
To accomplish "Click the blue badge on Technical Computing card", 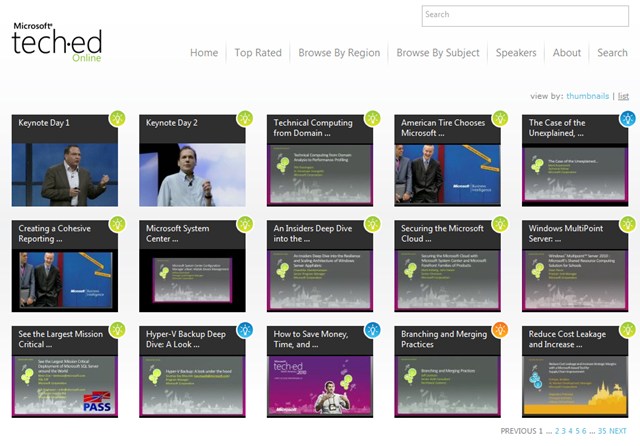I will (x=373, y=118).
